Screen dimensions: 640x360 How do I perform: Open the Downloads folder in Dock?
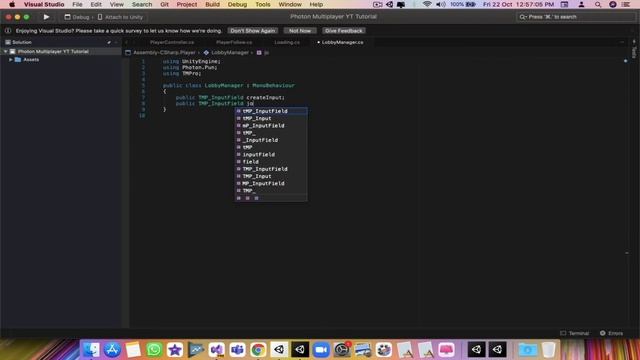tap(527, 350)
